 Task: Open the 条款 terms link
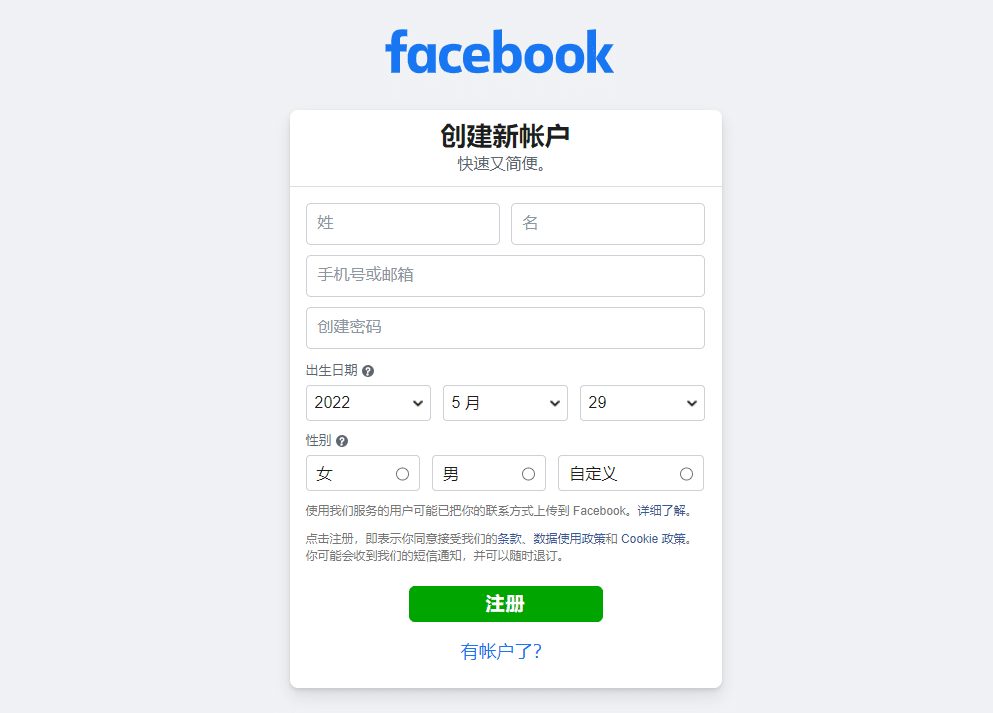pos(509,539)
